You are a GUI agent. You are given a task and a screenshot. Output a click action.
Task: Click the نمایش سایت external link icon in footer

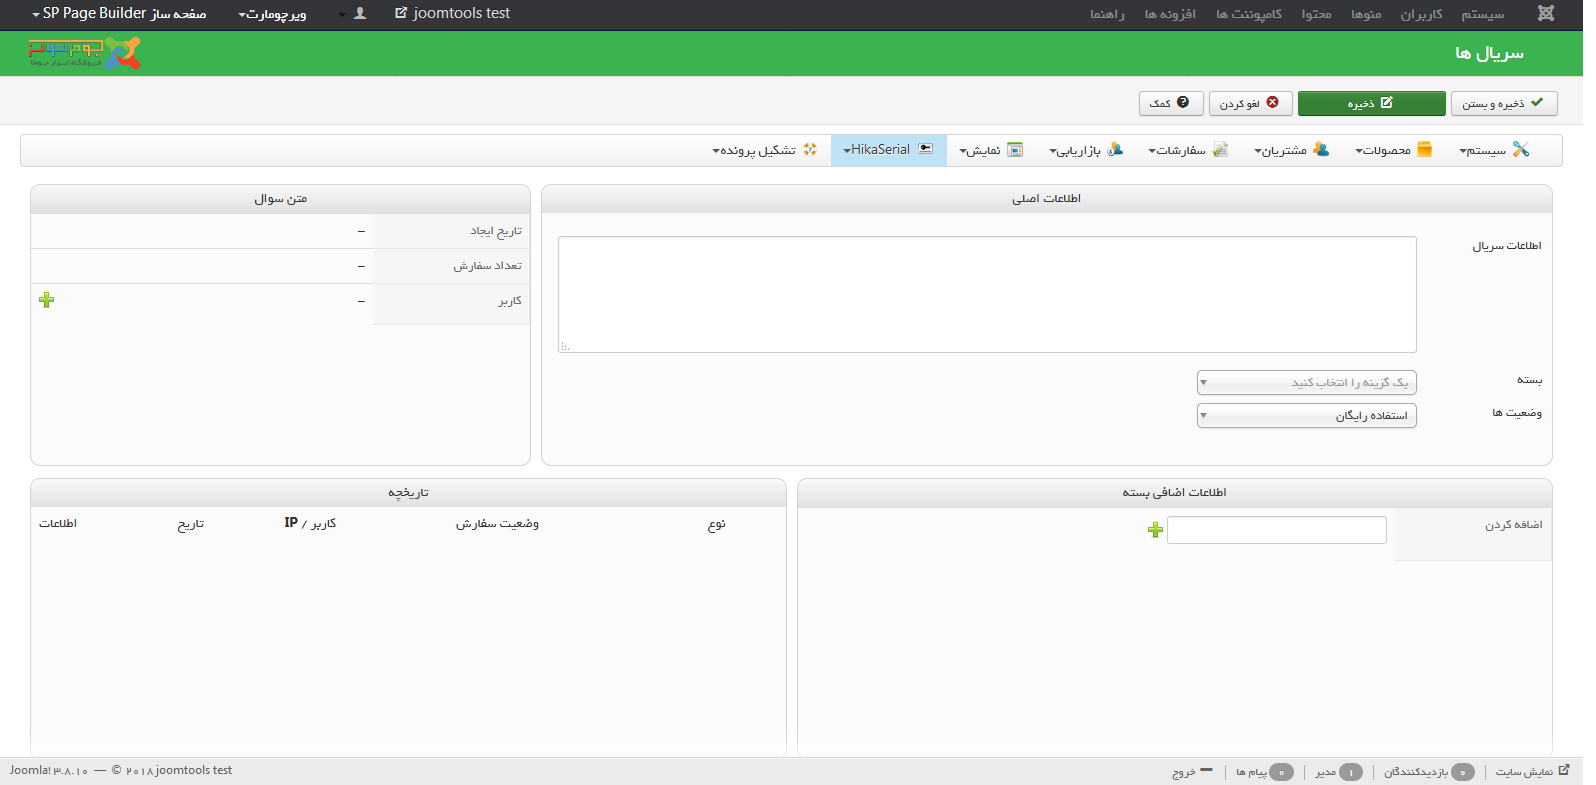1564,770
